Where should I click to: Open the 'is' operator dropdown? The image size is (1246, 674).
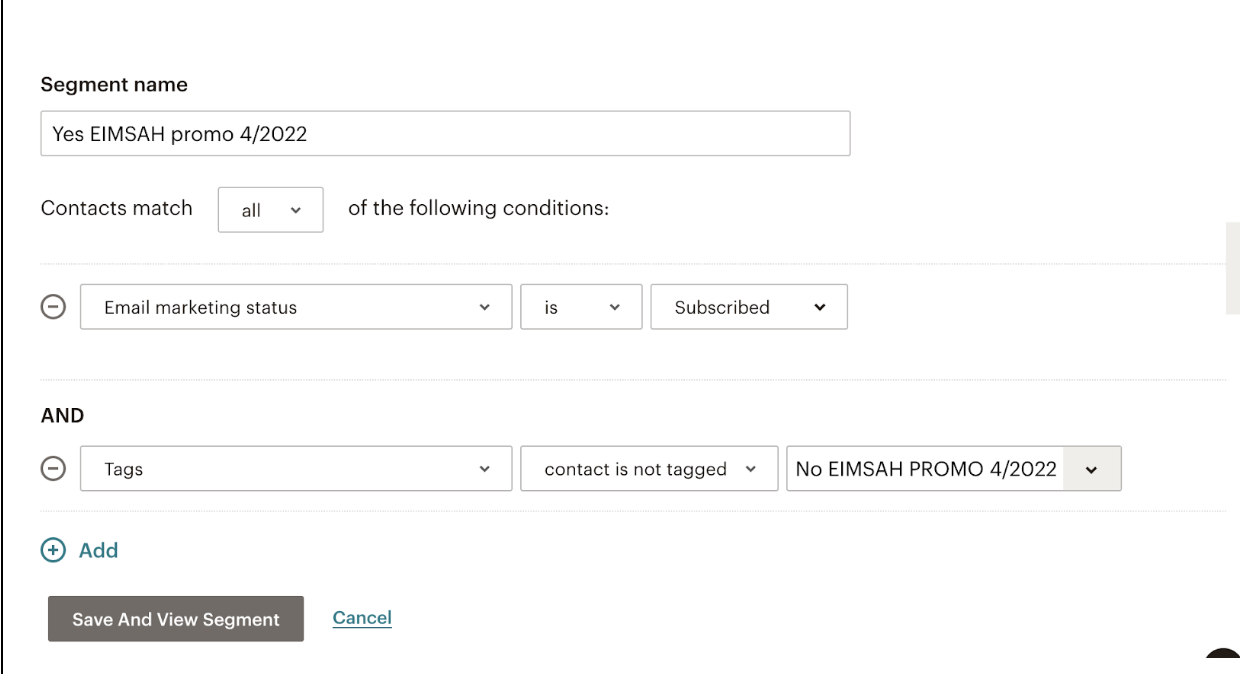pyautogui.click(x=581, y=307)
